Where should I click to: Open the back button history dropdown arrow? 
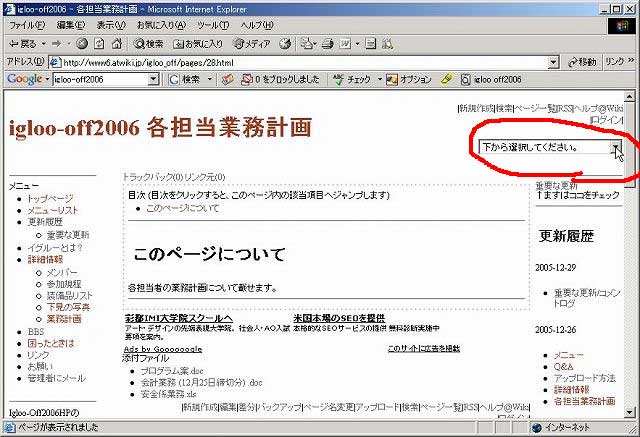(43, 44)
